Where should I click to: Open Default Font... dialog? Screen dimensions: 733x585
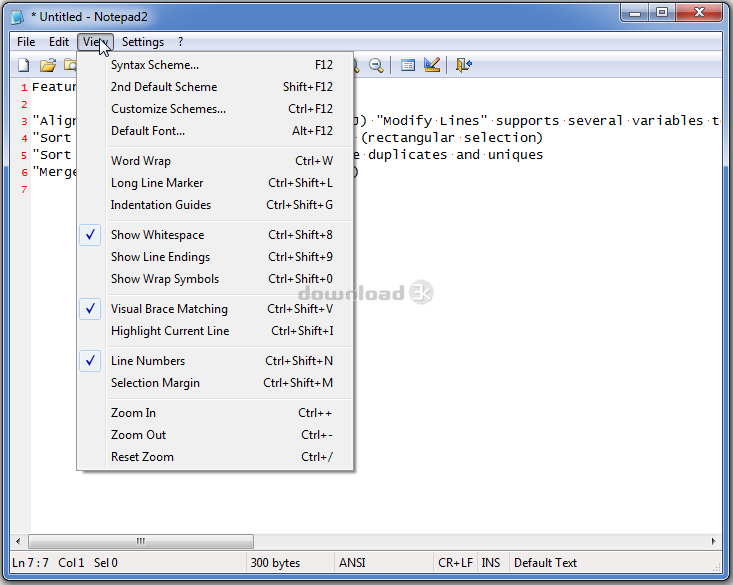[216, 130]
